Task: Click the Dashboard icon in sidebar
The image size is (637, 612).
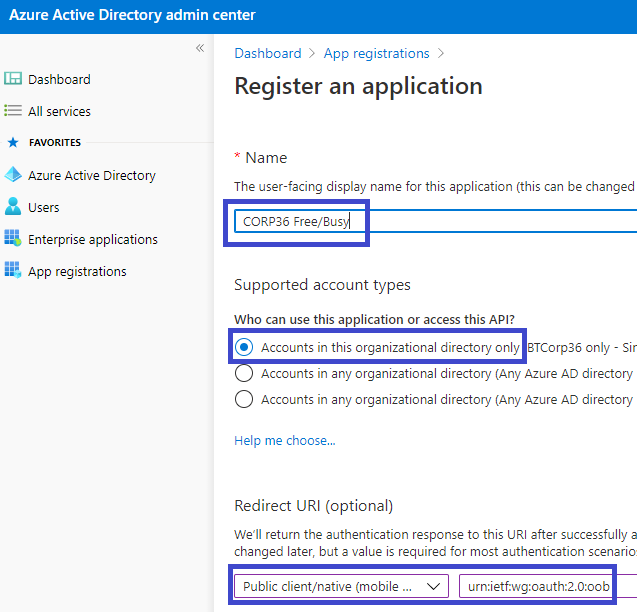Action: click(13, 79)
